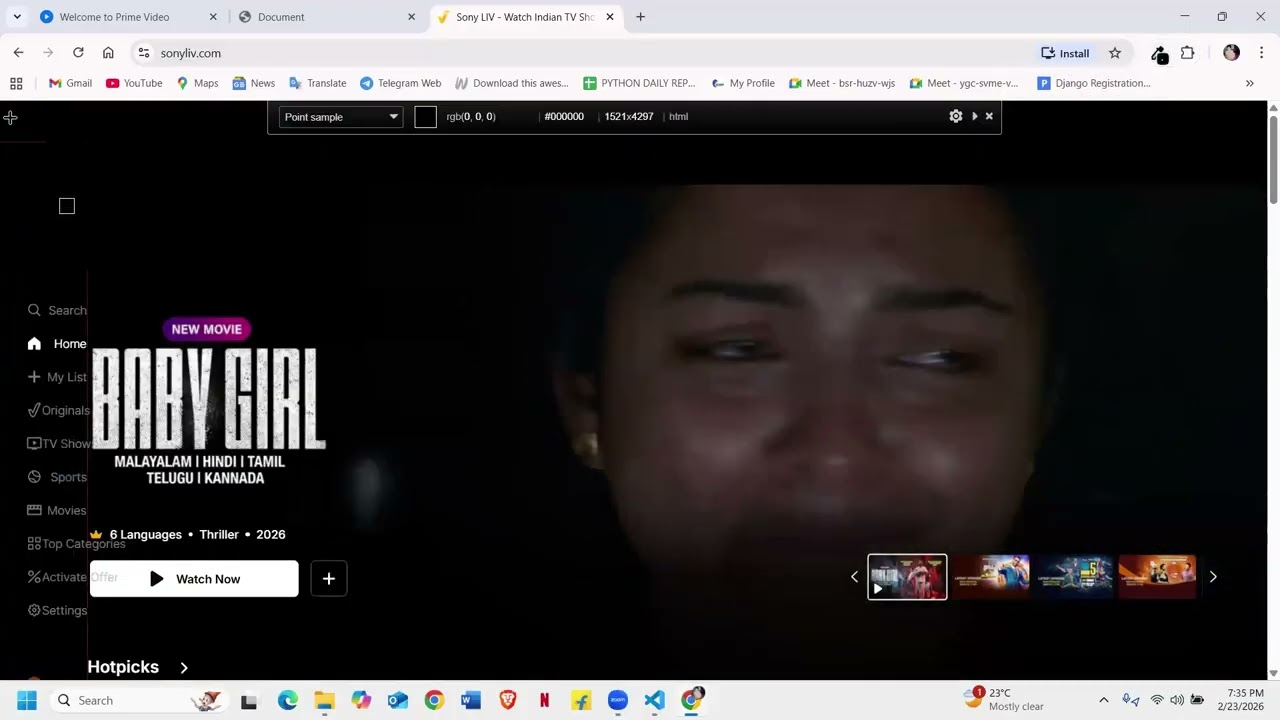Open Top Categories icon in sidebar
Viewport: 1280px width, 720px height.
click(34, 544)
